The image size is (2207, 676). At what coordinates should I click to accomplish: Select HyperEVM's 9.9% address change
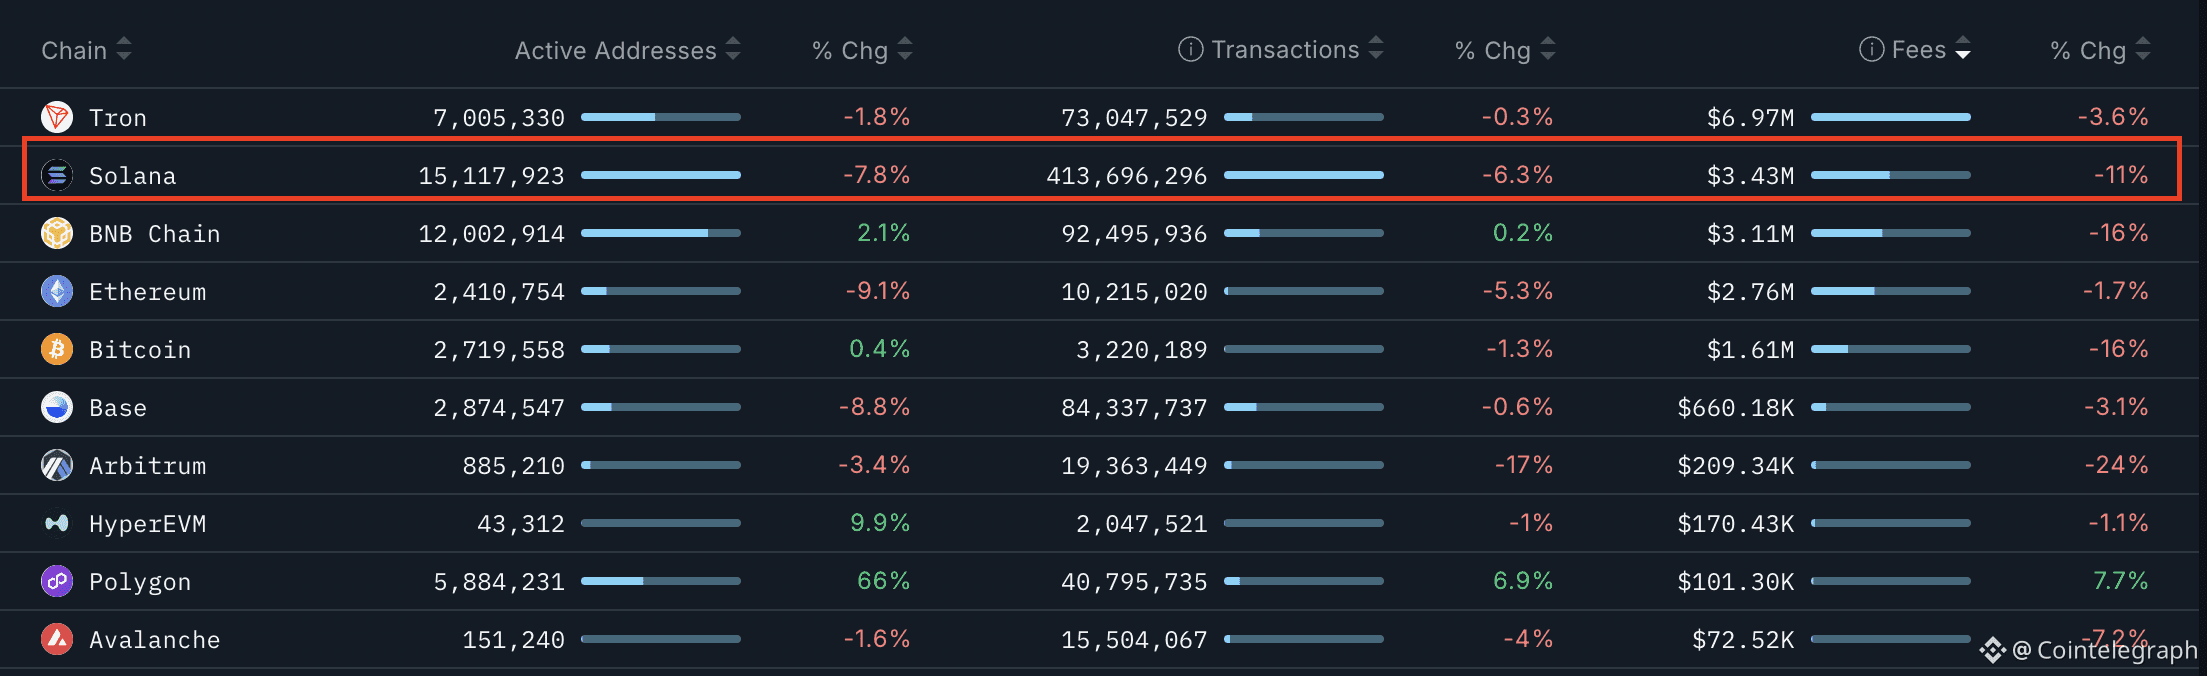pyautogui.click(x=880, y=523)
